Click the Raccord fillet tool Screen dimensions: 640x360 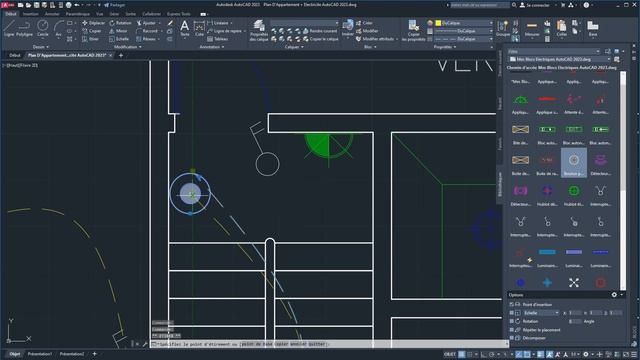click(147, 31)
